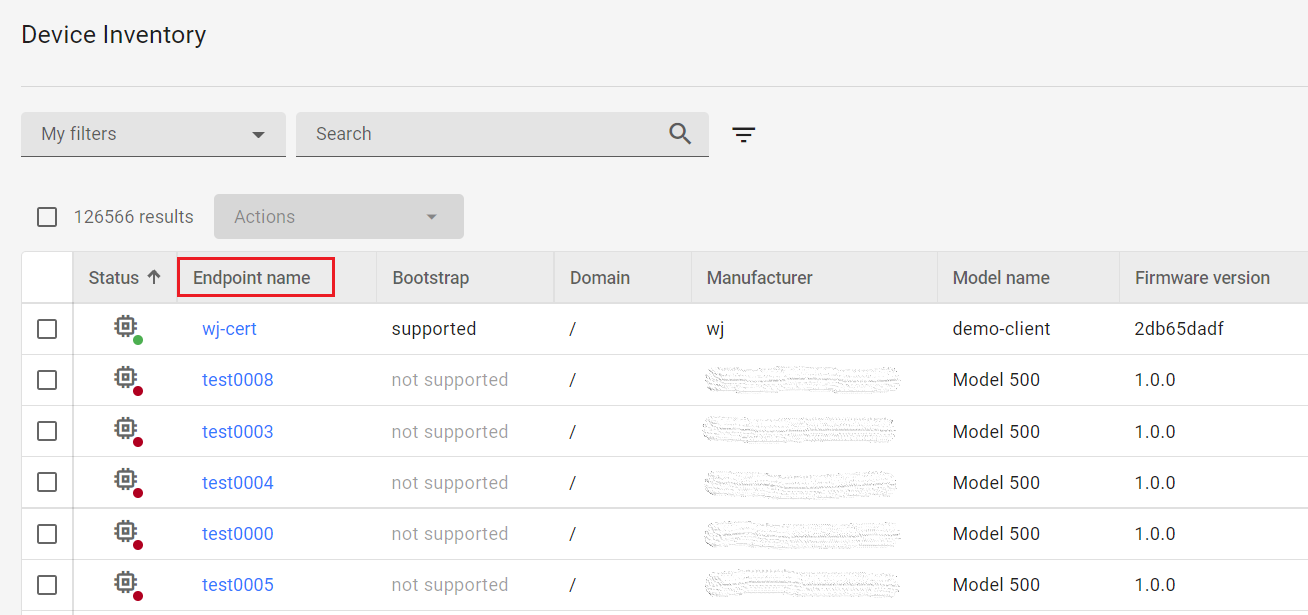Viewport: 1308px width, 615px height.
Task: Click the 'supported' bootstrap cell for wj-cert
Action: point(434,329)
